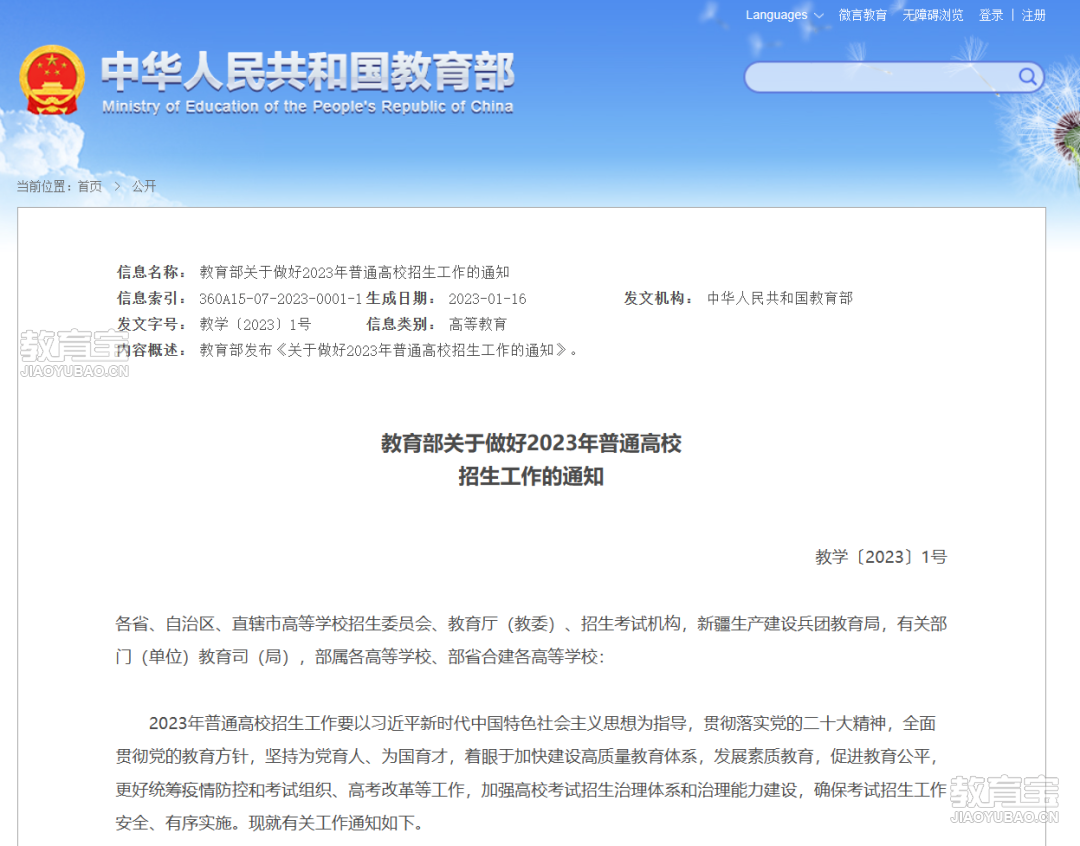Click the addressee line starting 各省、自治区

(531, 640)
